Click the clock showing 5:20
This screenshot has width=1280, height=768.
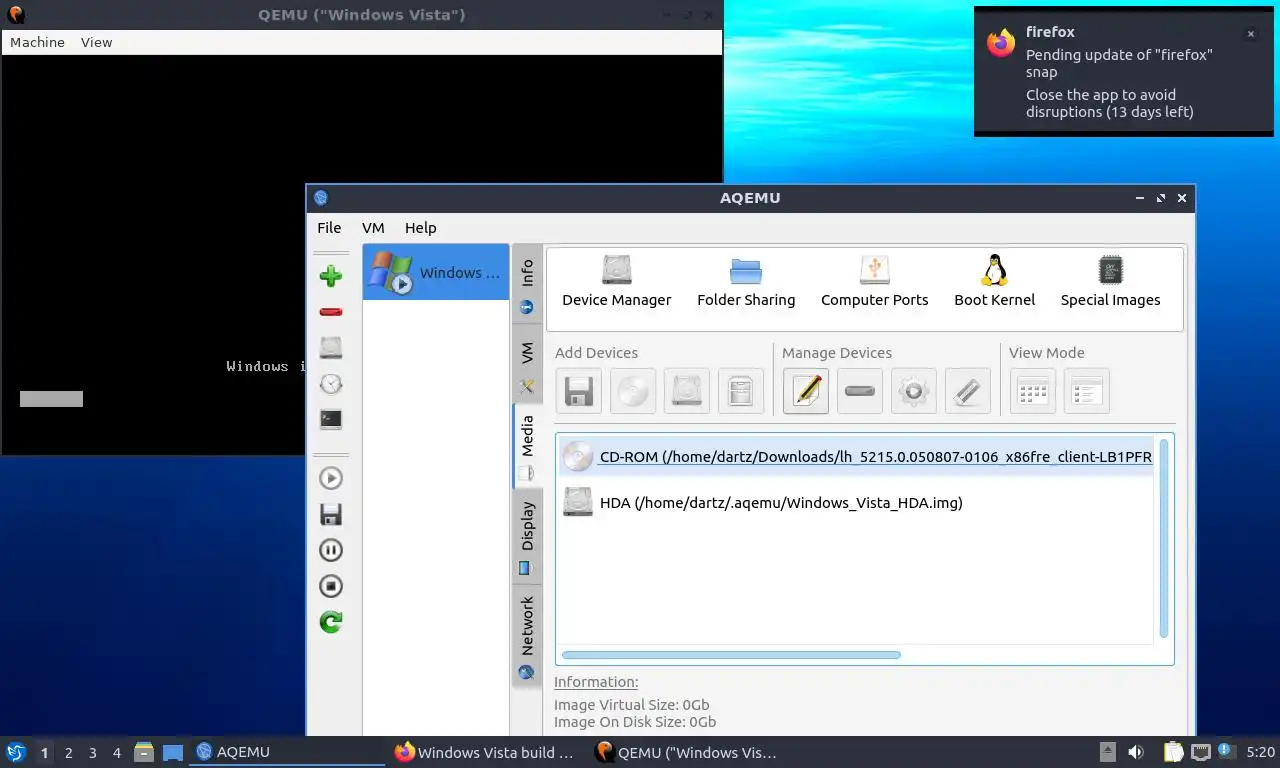[1260, 752]
